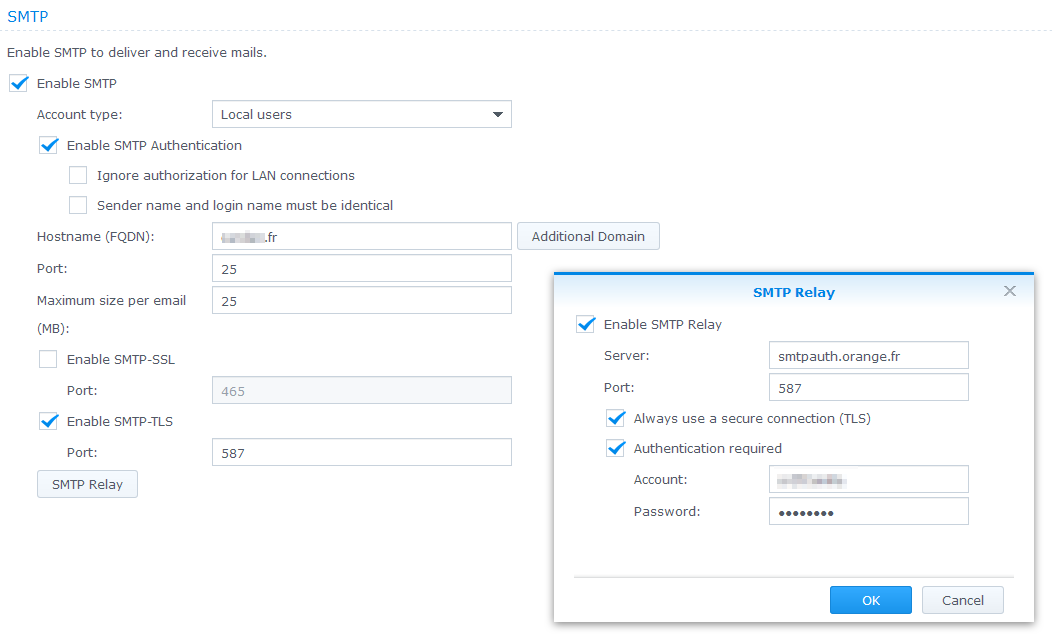The width and height of the screenshot is (1052, 635).
Task: Select the Maximum size per email field
Action: point(361,300)
